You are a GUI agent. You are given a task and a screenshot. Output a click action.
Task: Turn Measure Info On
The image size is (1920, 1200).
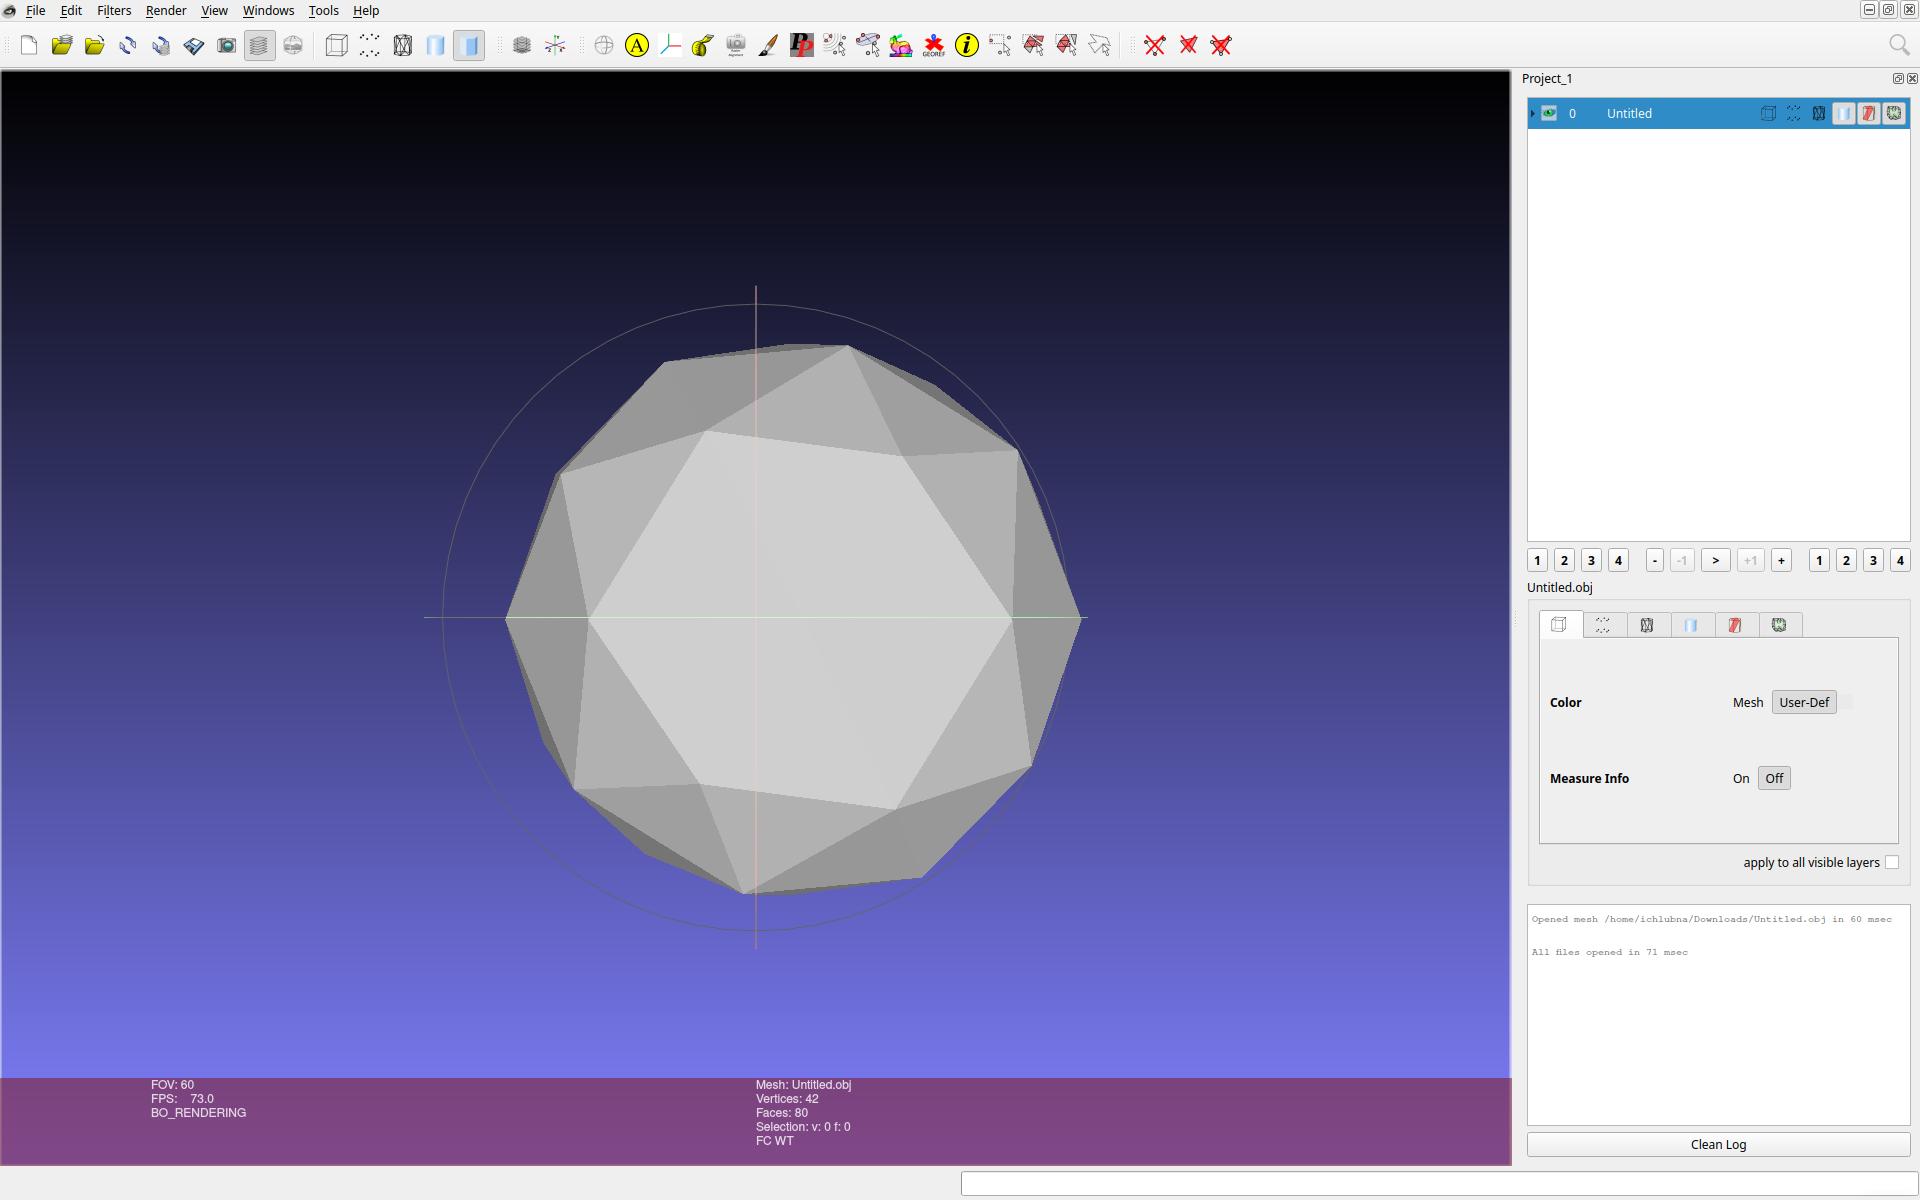pos(1741,778)
